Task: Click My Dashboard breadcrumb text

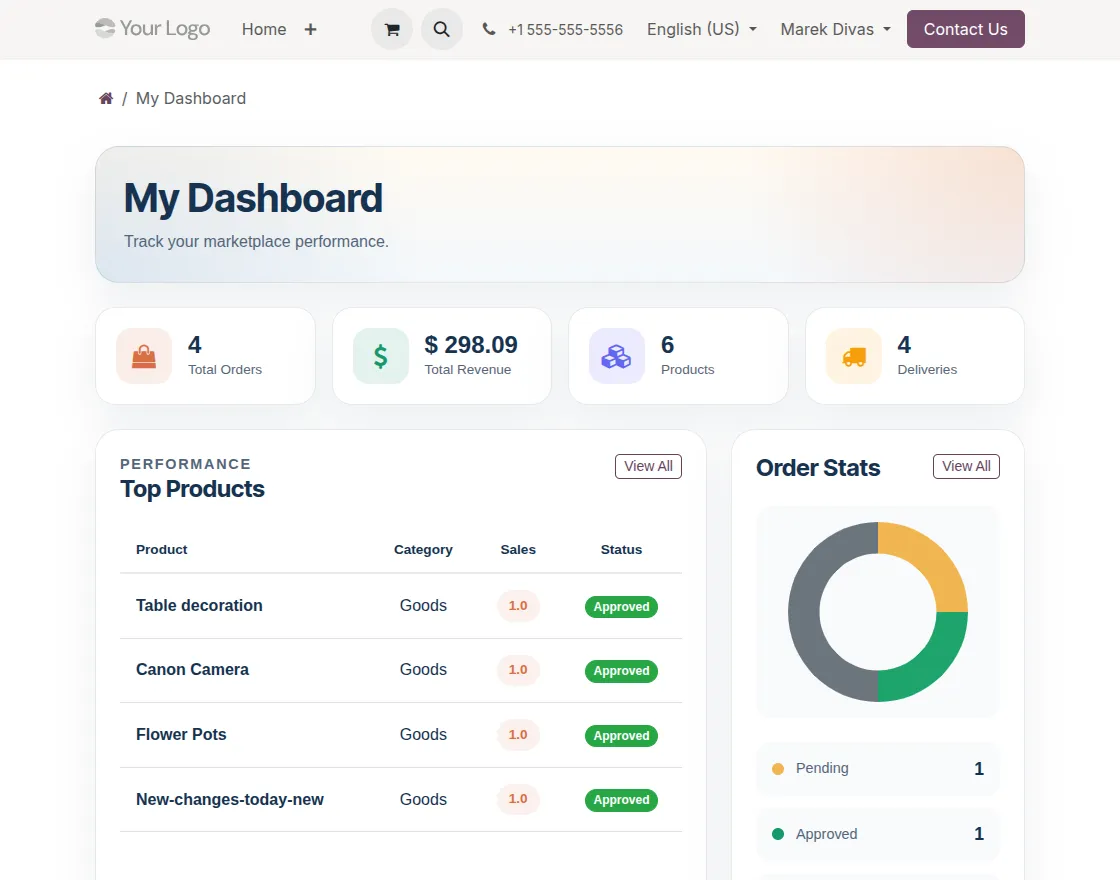Action: coord(191,99)
